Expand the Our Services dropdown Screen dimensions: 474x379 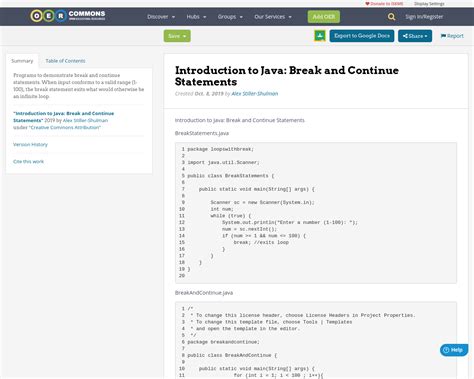coord(273,17)
